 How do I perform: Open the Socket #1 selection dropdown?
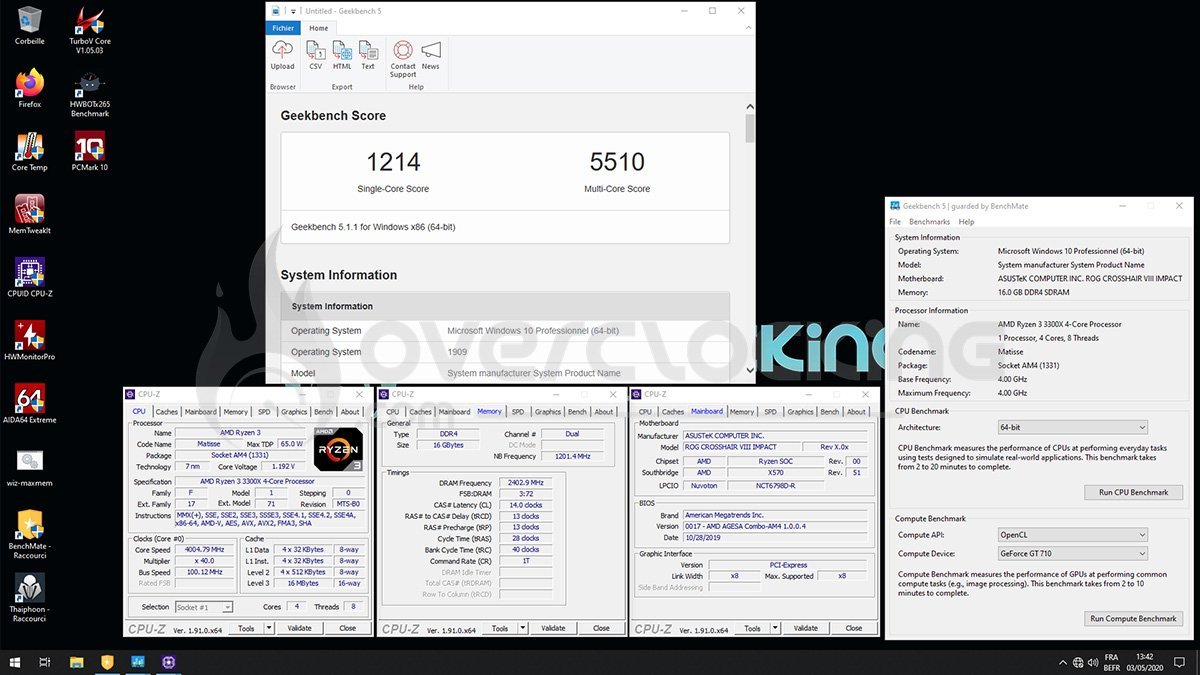[x=204, y=607]
